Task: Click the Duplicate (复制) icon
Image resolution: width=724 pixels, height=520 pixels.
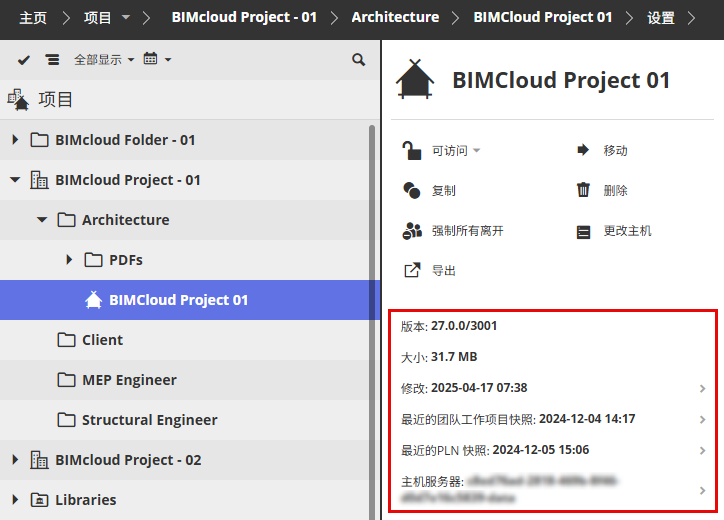Action: [412, 190]
